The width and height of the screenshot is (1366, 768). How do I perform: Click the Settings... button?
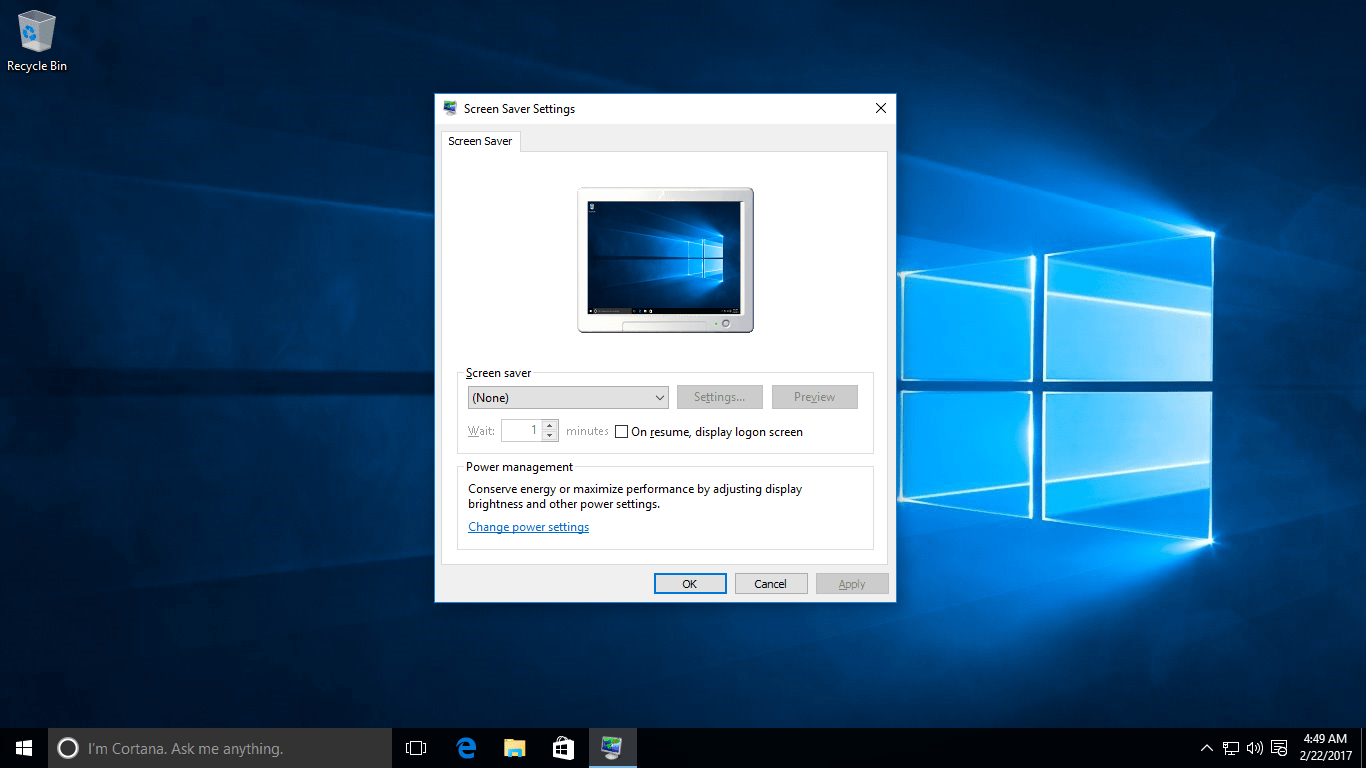(720, 397)
